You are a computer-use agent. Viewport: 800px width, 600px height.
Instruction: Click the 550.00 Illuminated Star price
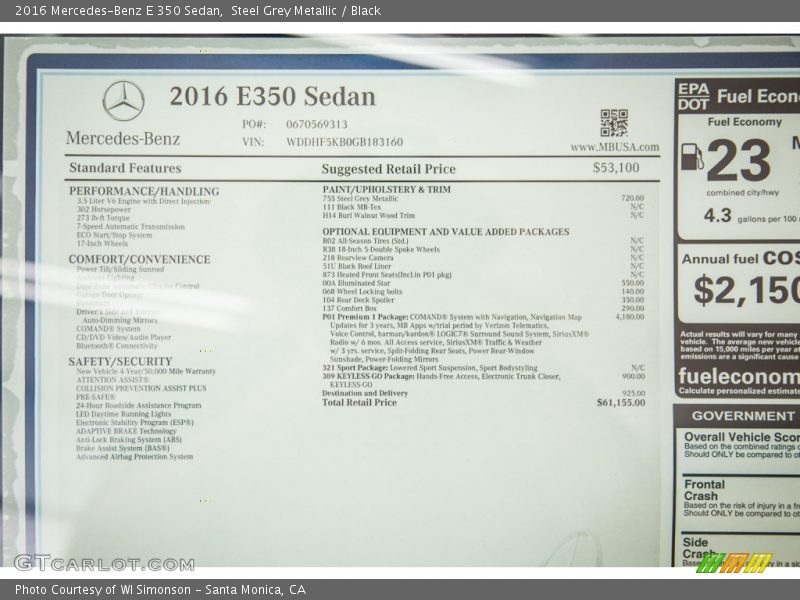coord(633,283)
